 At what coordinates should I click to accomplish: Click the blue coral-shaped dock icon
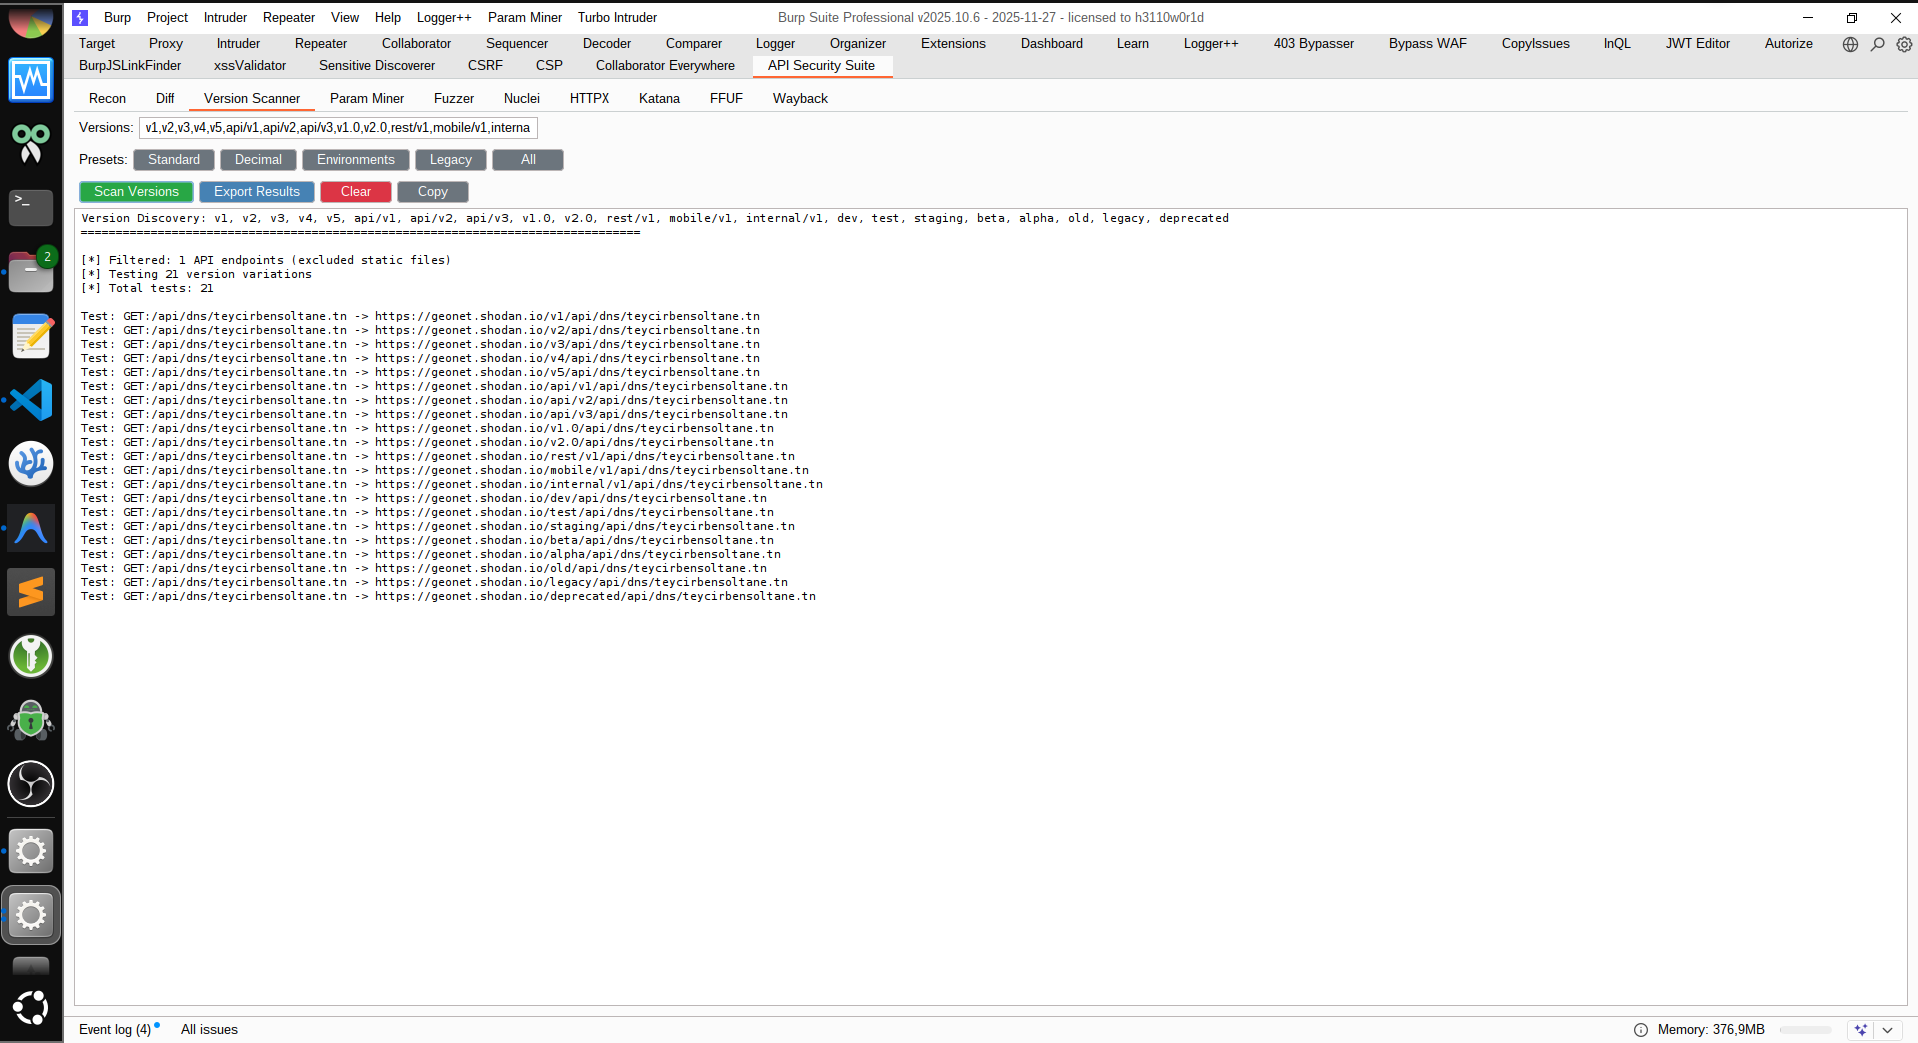click(x=31, y=464)
